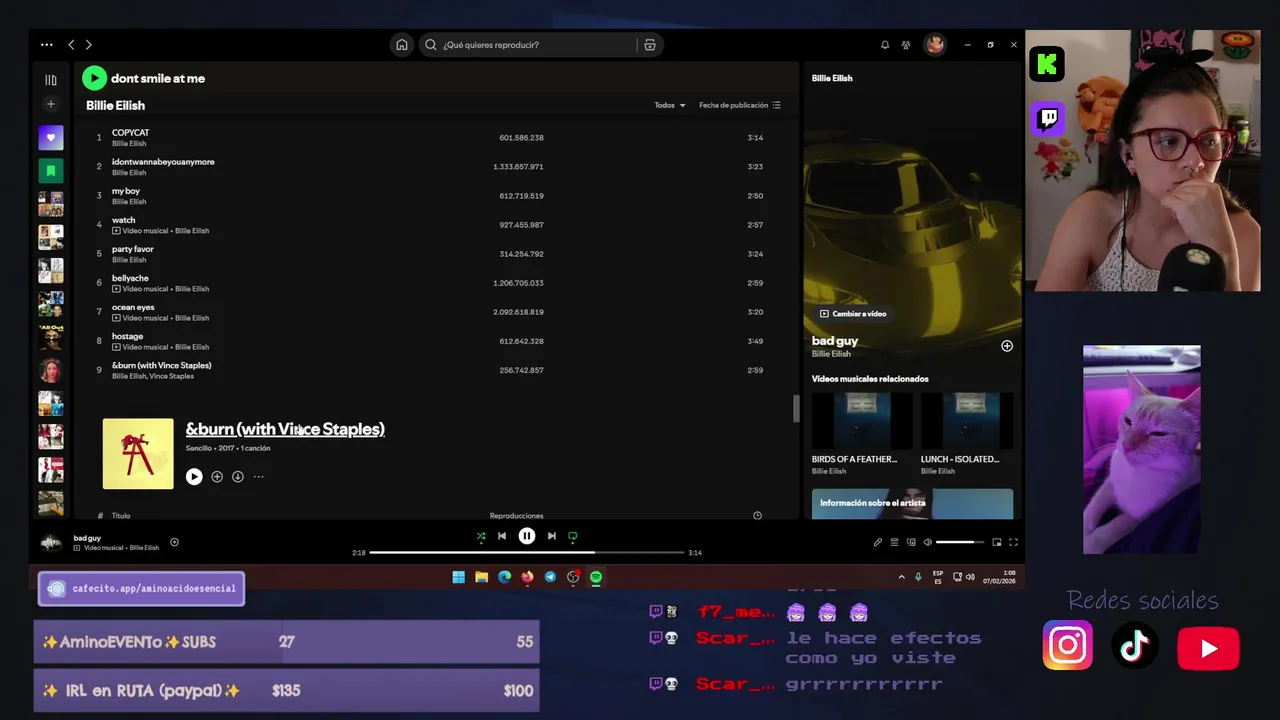The image size is (1280, 720).
Task: Expand Your Library sidebar icon
Action: click(51, 80)
